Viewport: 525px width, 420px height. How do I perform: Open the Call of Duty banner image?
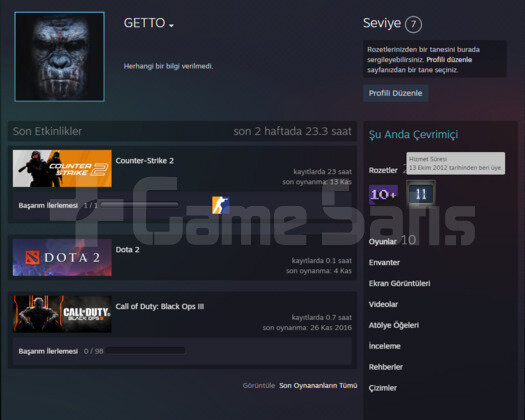coord(62,314)
